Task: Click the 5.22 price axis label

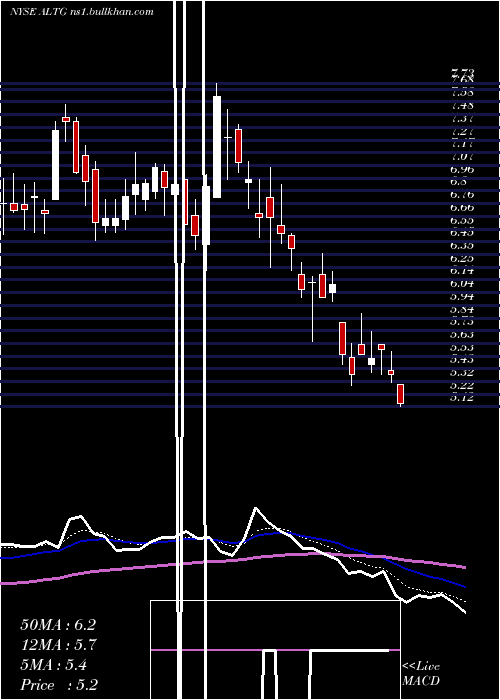Action: coord(462,385)
